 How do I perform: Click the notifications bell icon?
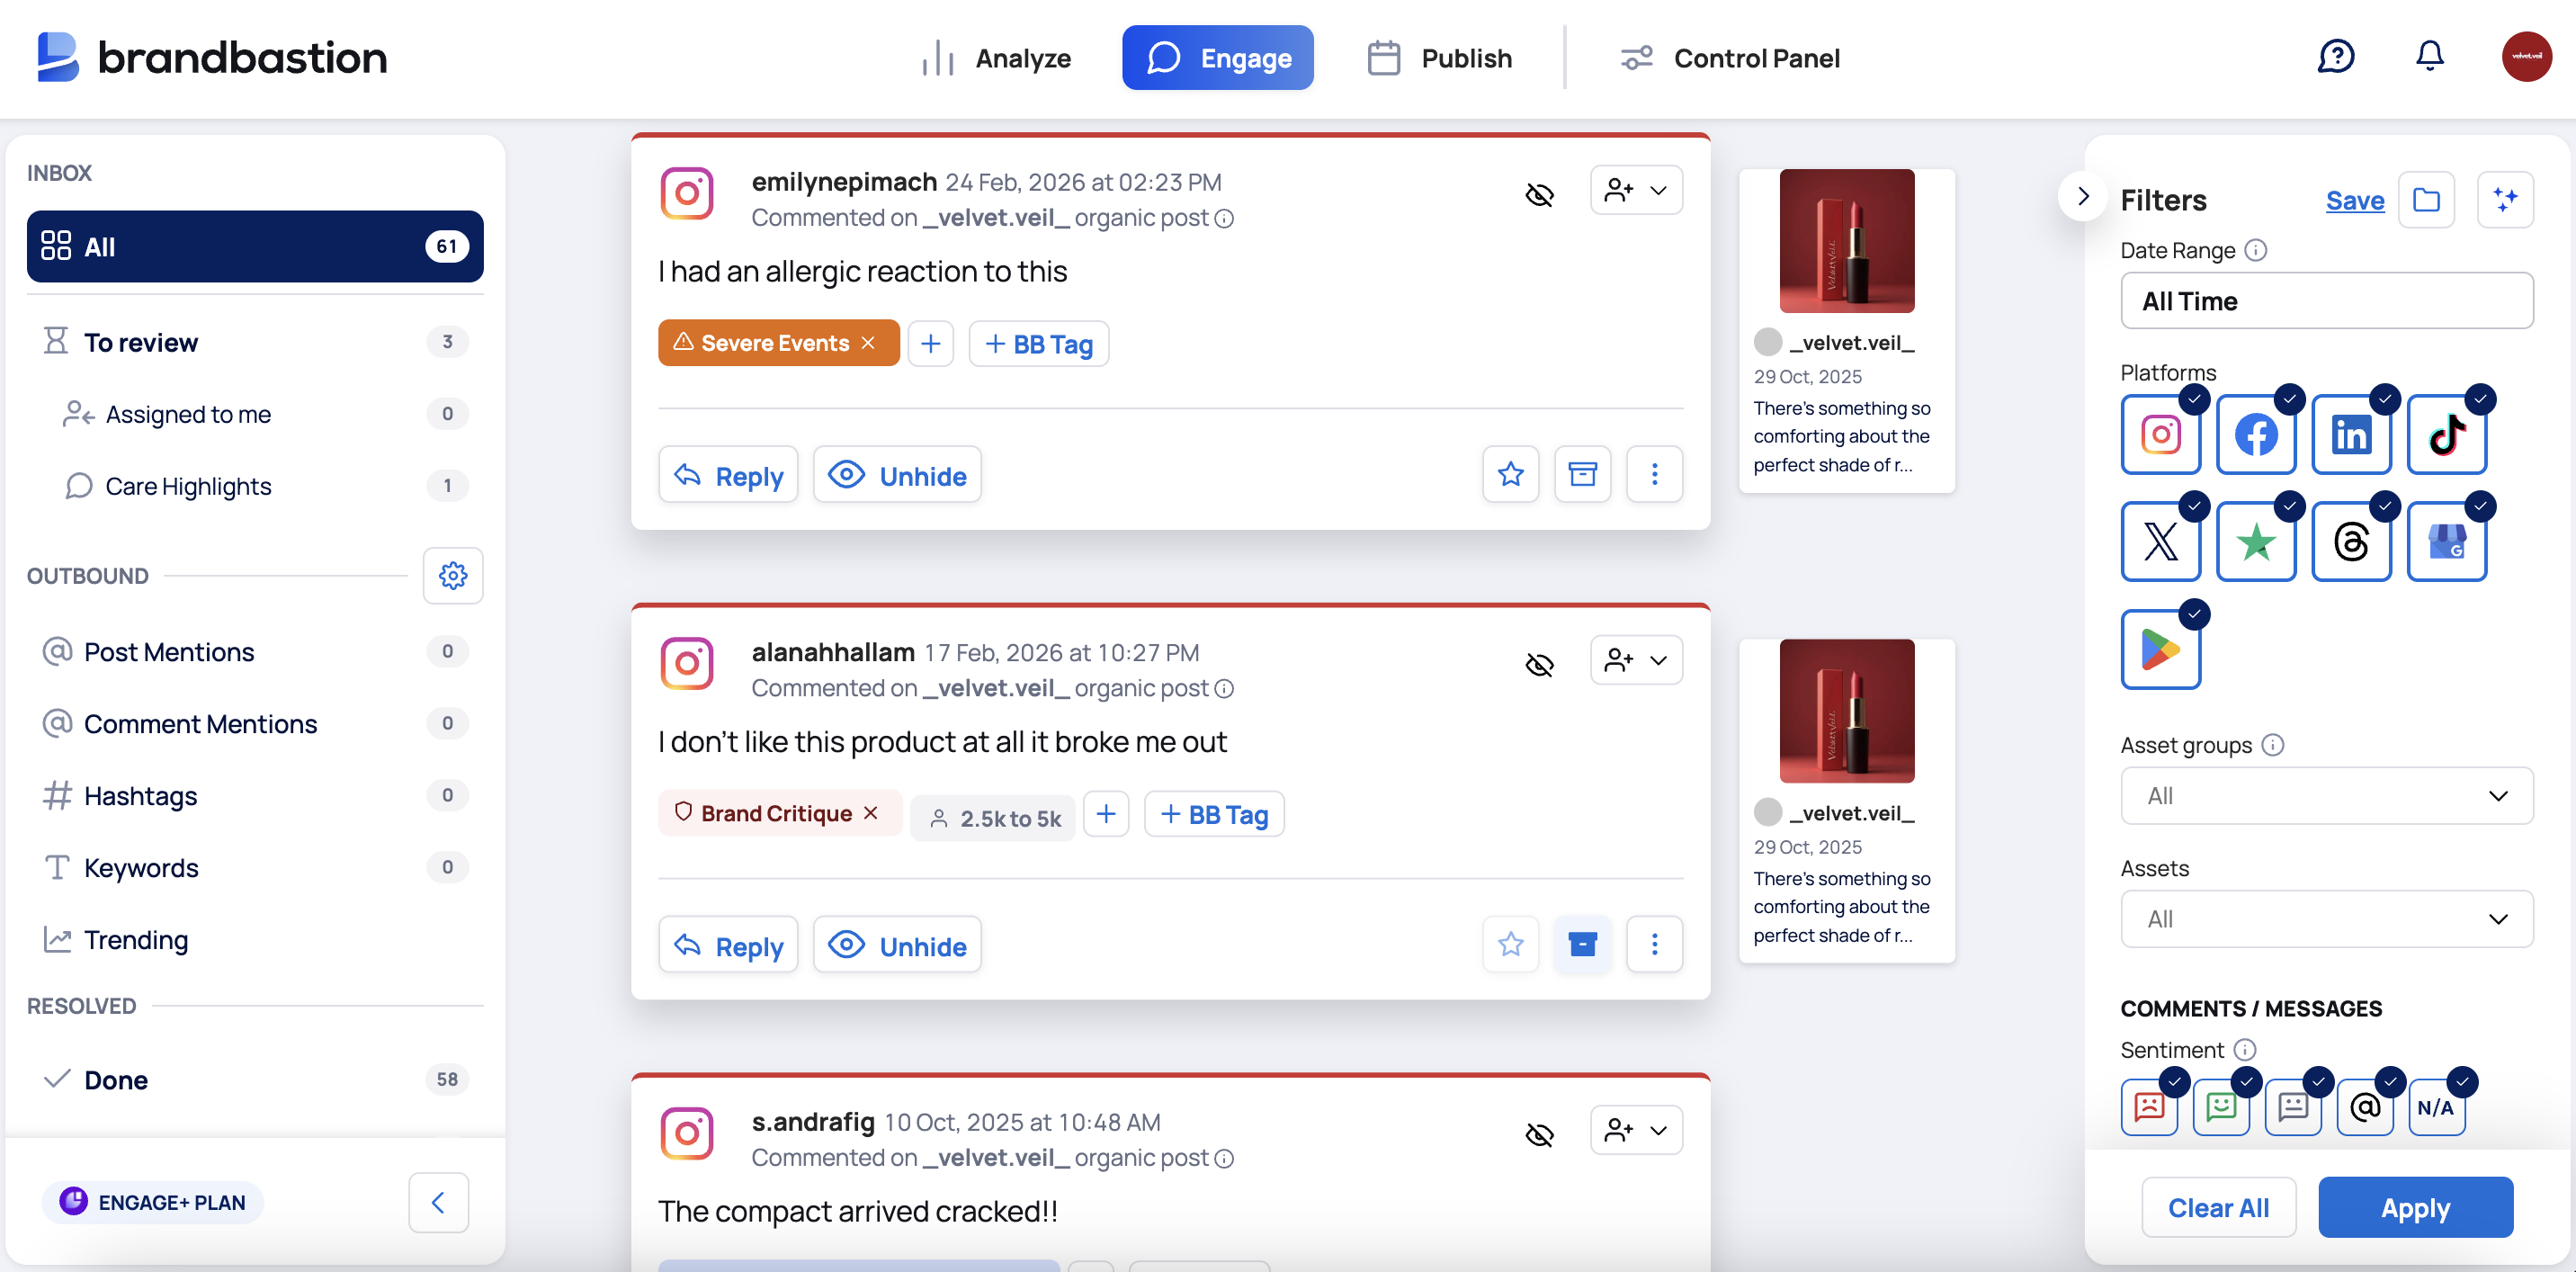[2429, 57]
